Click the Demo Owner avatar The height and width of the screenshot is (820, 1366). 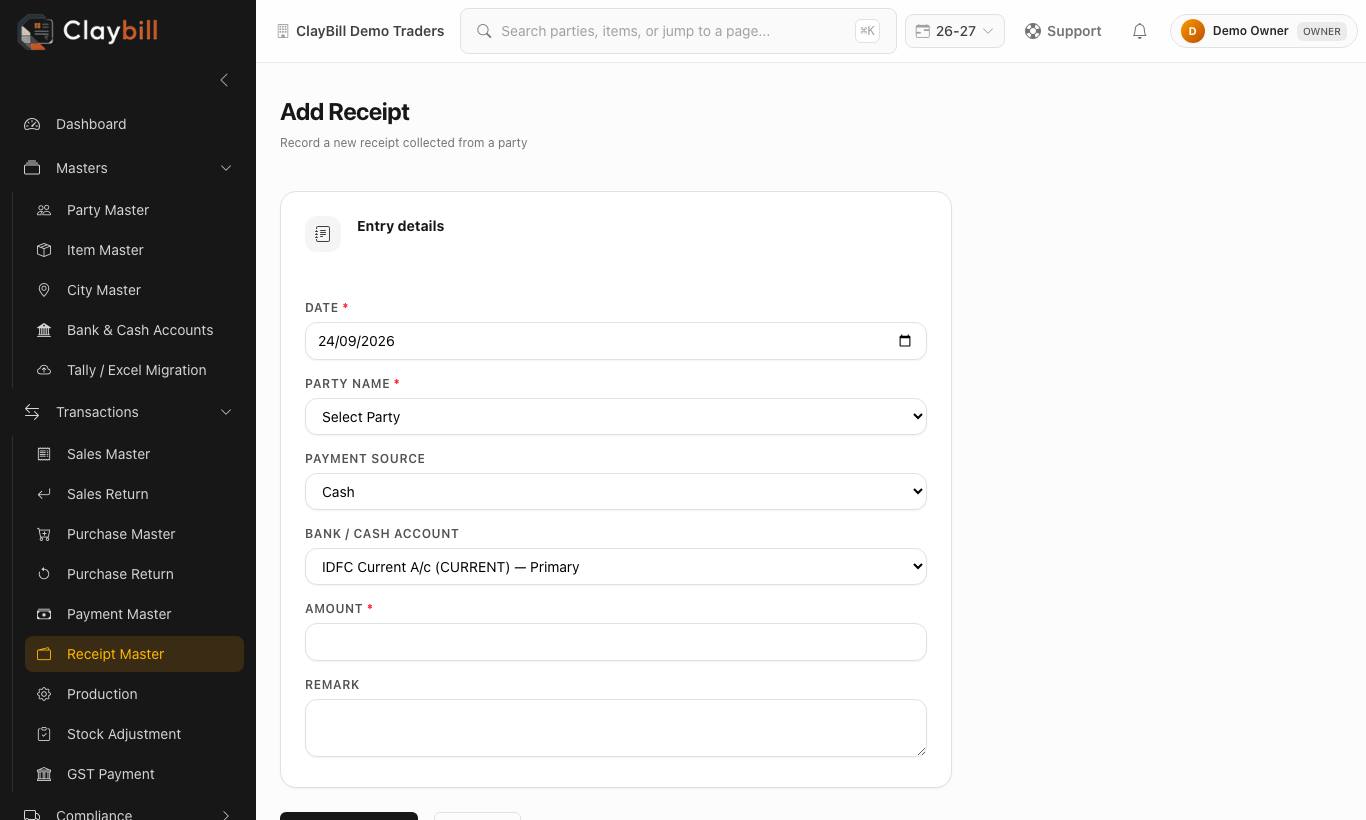(x=1192, y=31)
